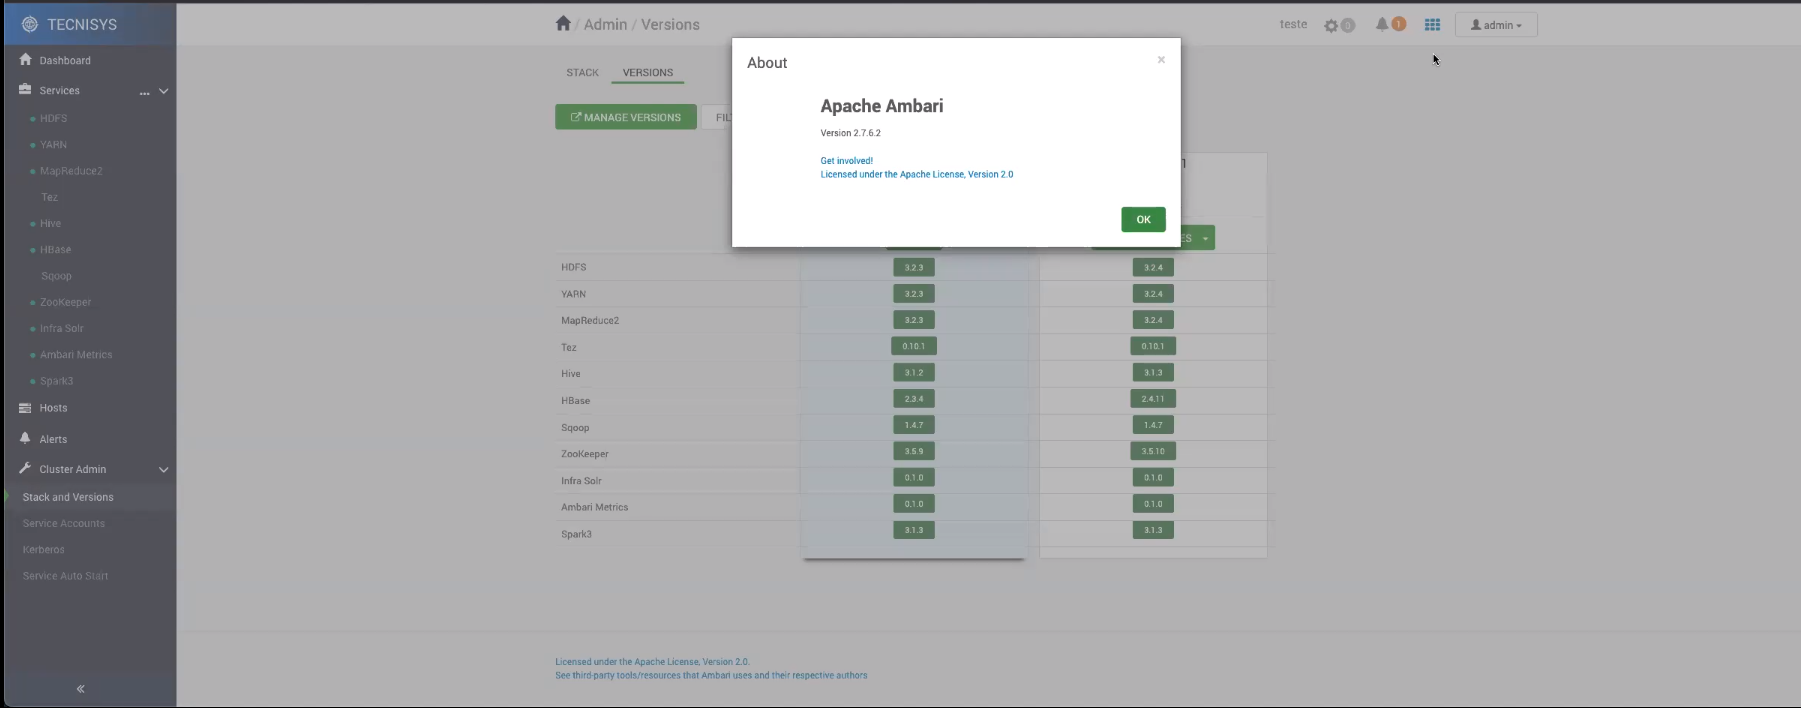Open Dashboard from sidebar

coord(65,60)
